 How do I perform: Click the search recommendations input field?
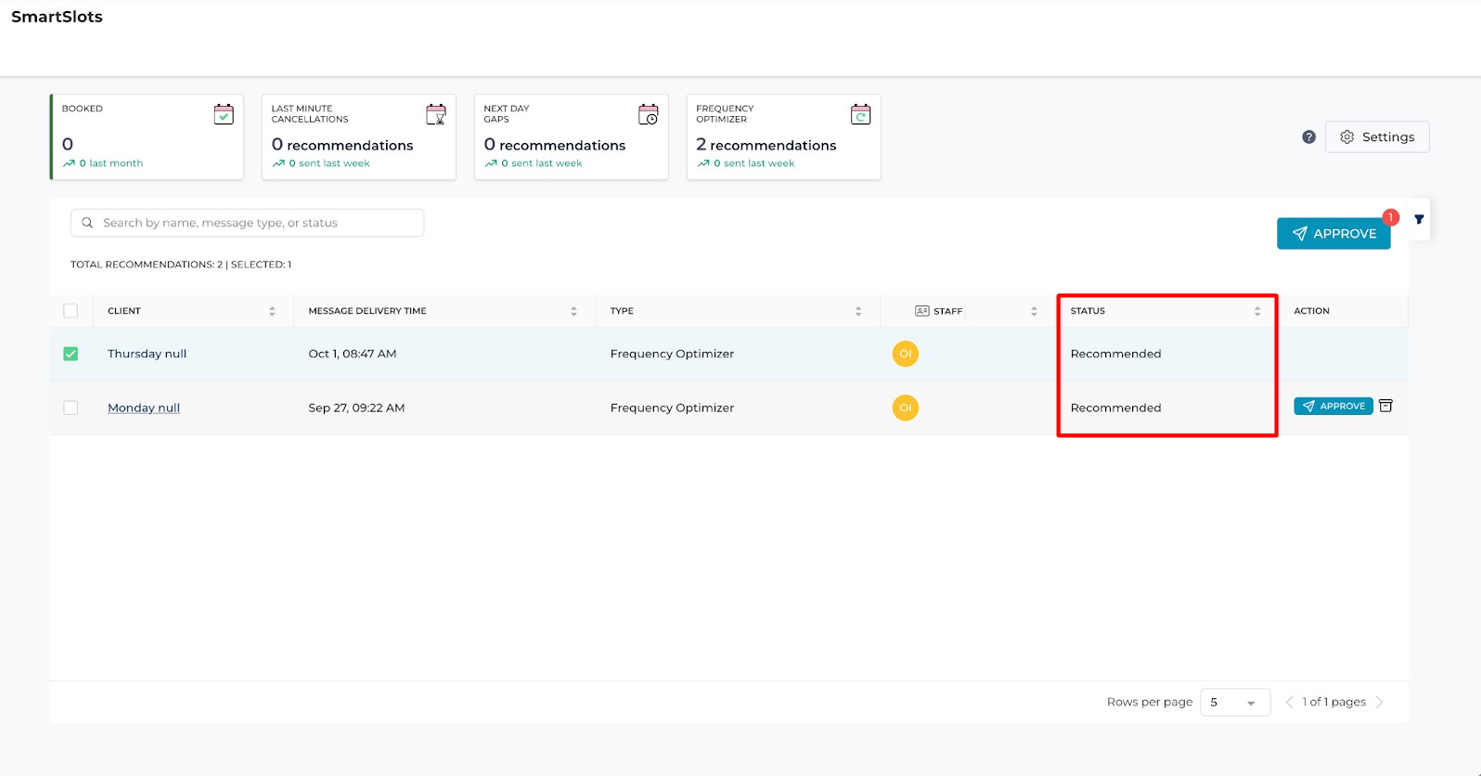click(247, 223)
